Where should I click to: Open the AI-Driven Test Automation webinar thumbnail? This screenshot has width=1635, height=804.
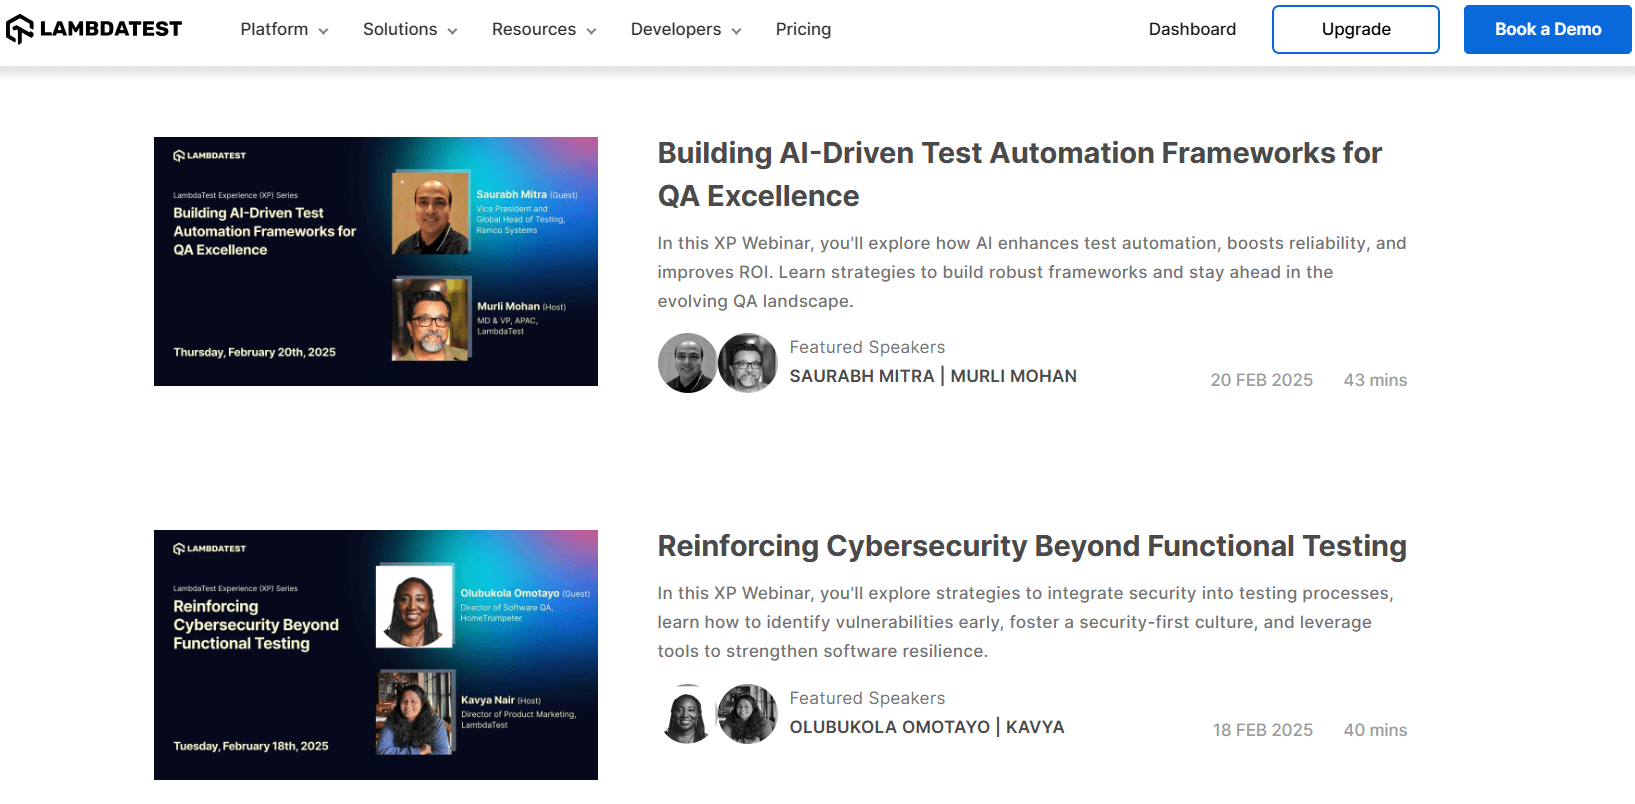[x=376, y=261]
